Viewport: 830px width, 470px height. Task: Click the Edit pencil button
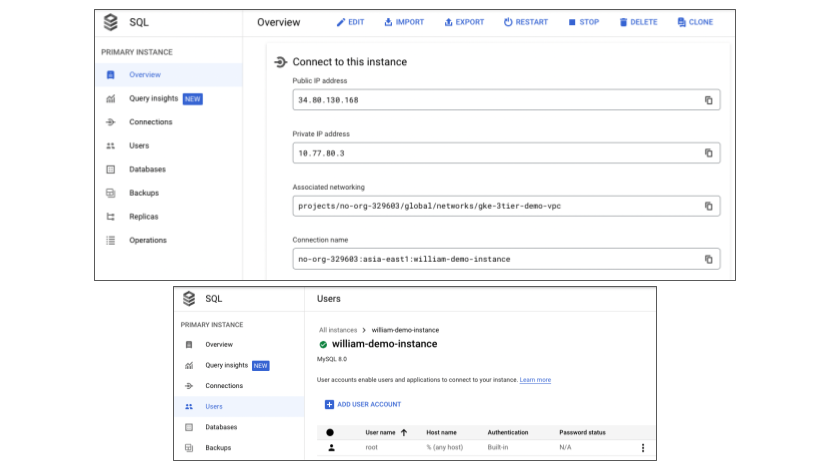click(x=350, y=22)
